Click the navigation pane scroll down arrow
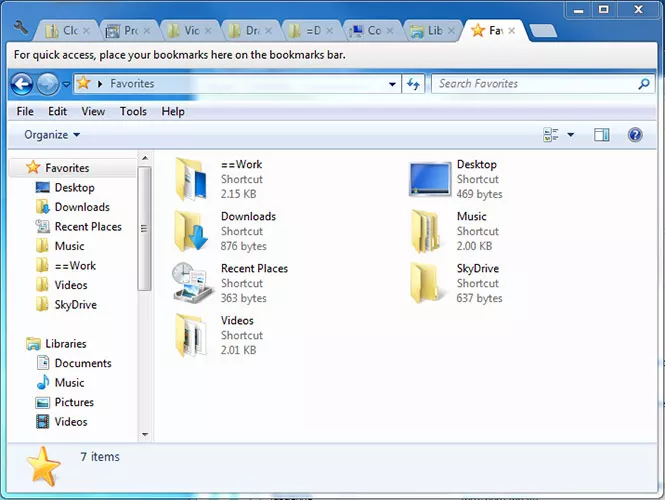 pyautogui.click(x=145, y=435)
